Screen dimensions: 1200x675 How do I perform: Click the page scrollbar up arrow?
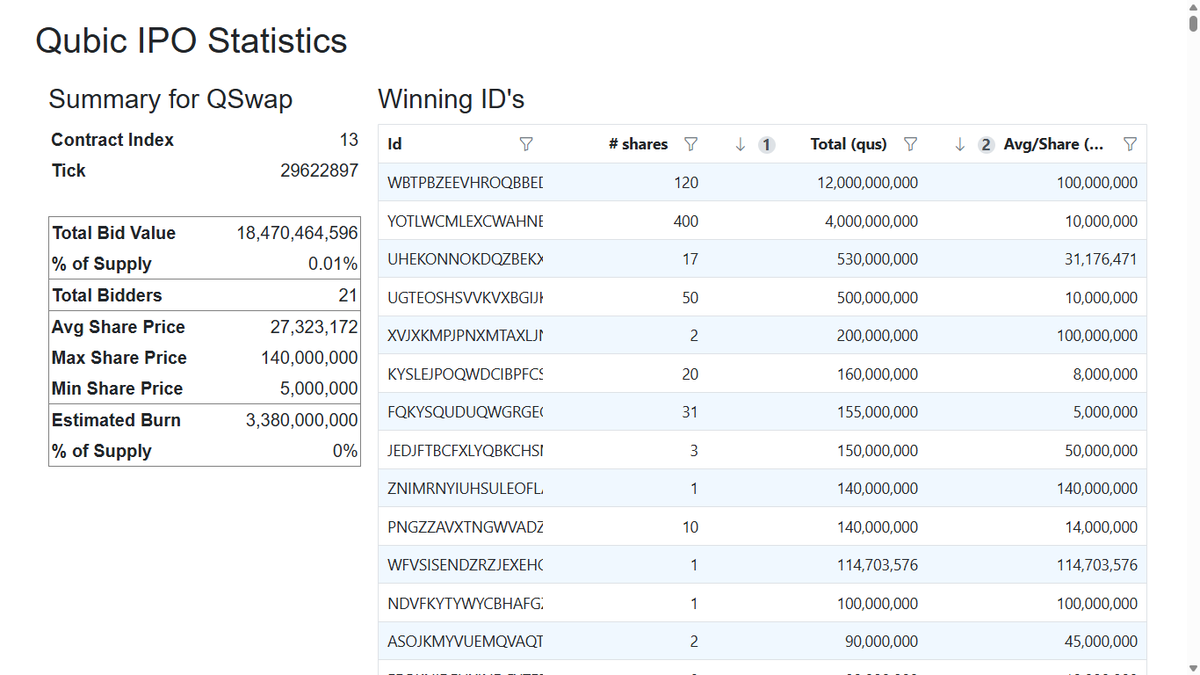(1192, 7)
